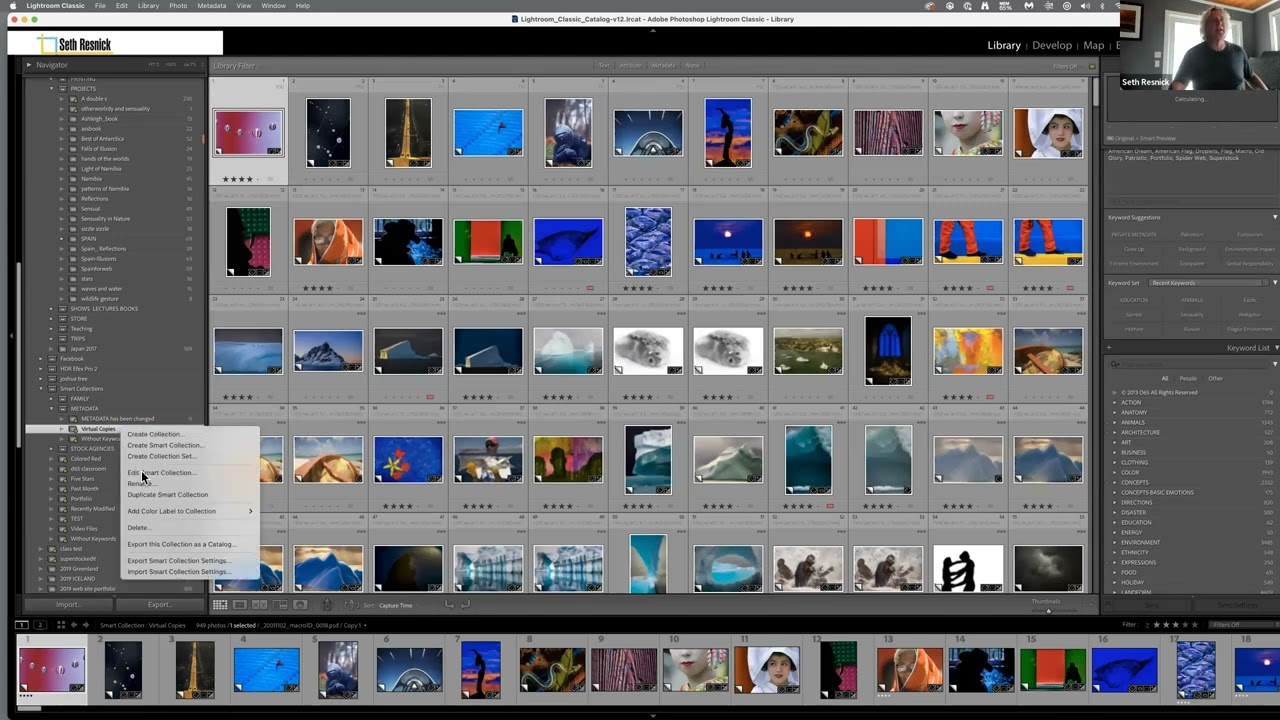
Task: Open Survey view icon in toolbar
Action: click(x=280, y=605)
